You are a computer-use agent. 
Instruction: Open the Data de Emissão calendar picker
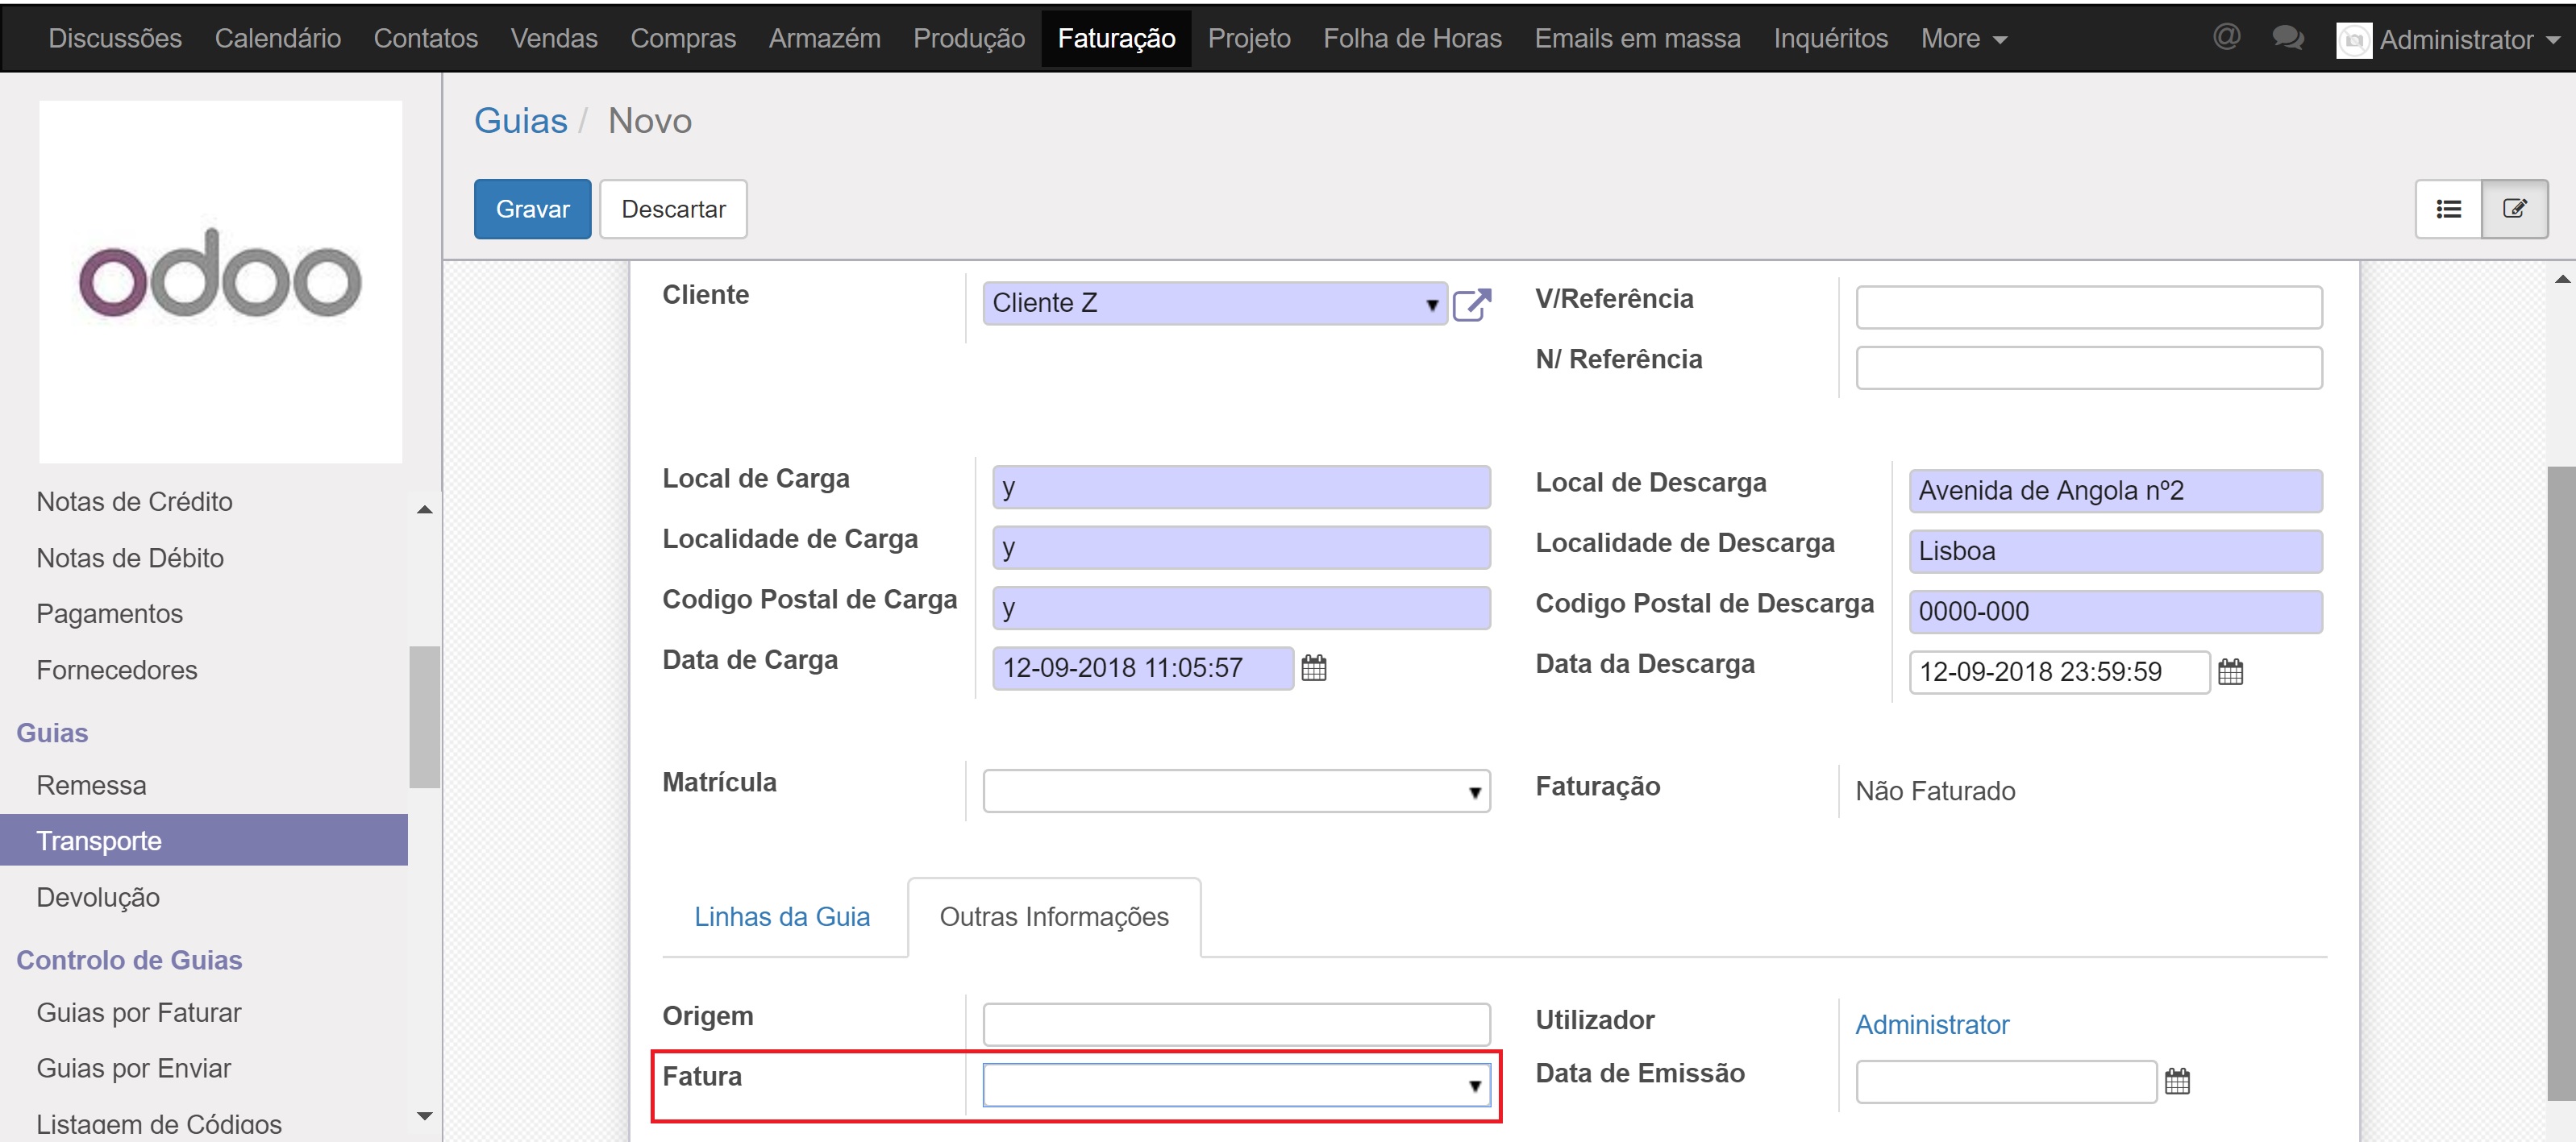pyautogui.click(x=2177, y=1081)
